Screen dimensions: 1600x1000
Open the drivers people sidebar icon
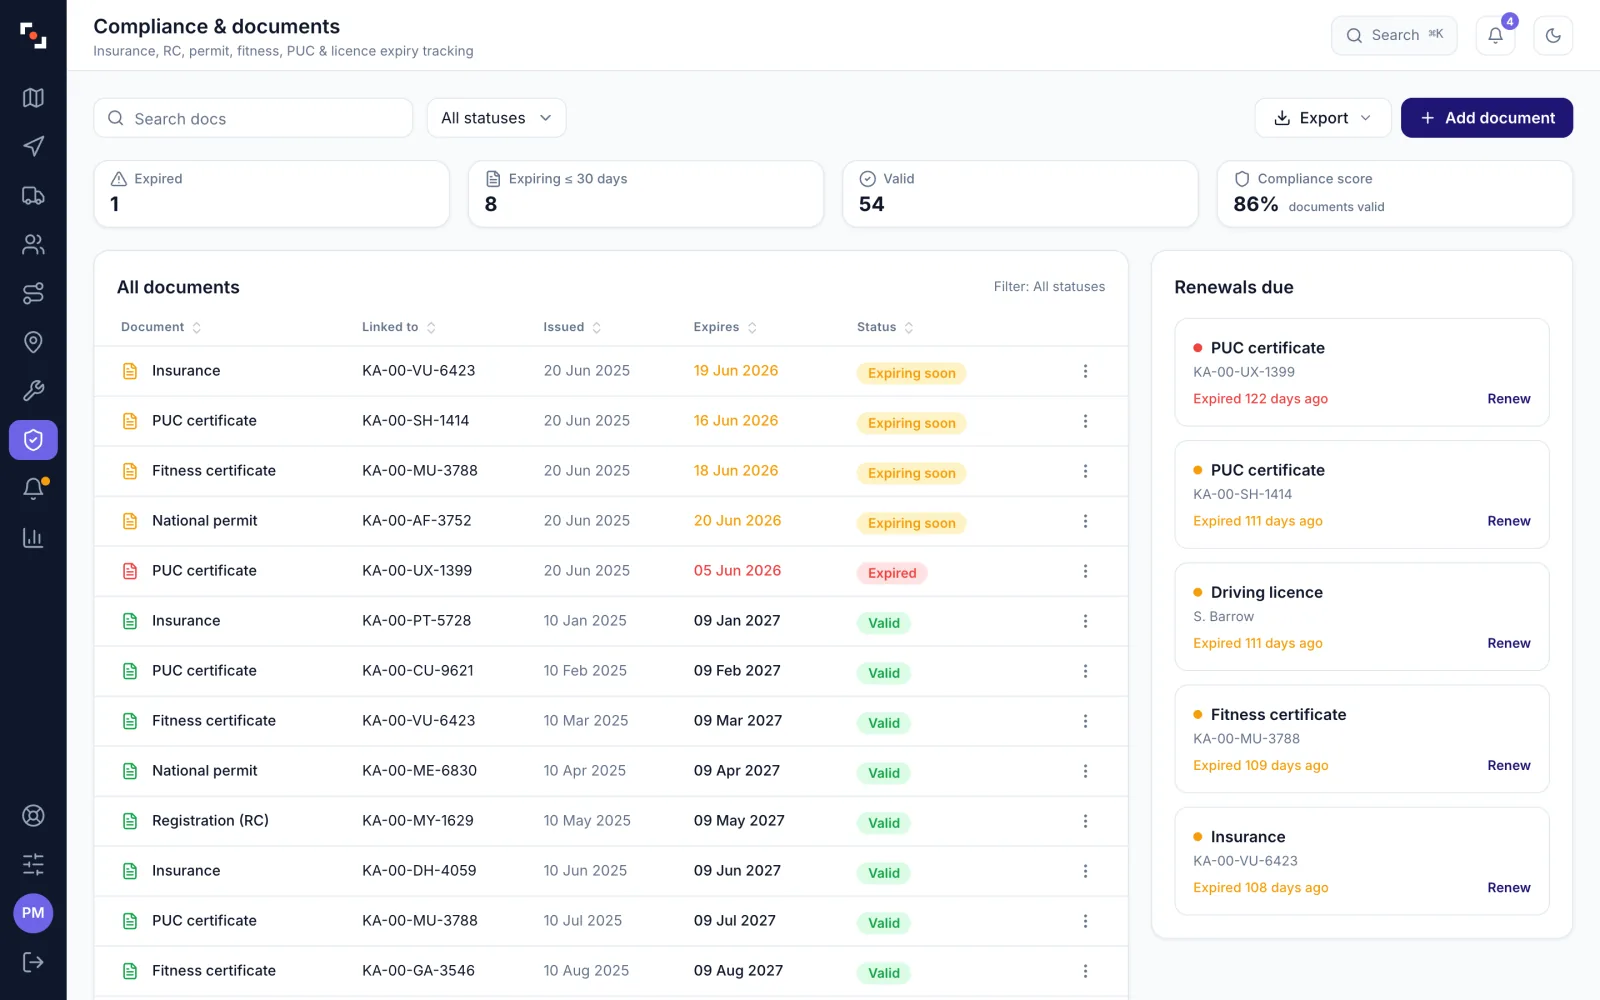click(33, 244)
